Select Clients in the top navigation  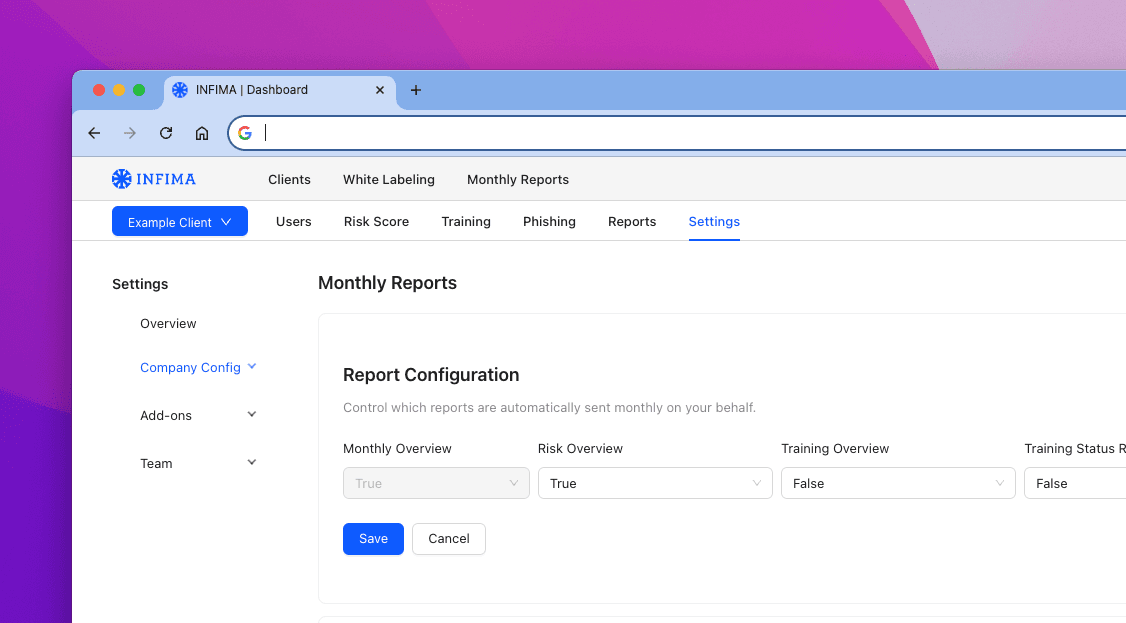tap(289, 179)
